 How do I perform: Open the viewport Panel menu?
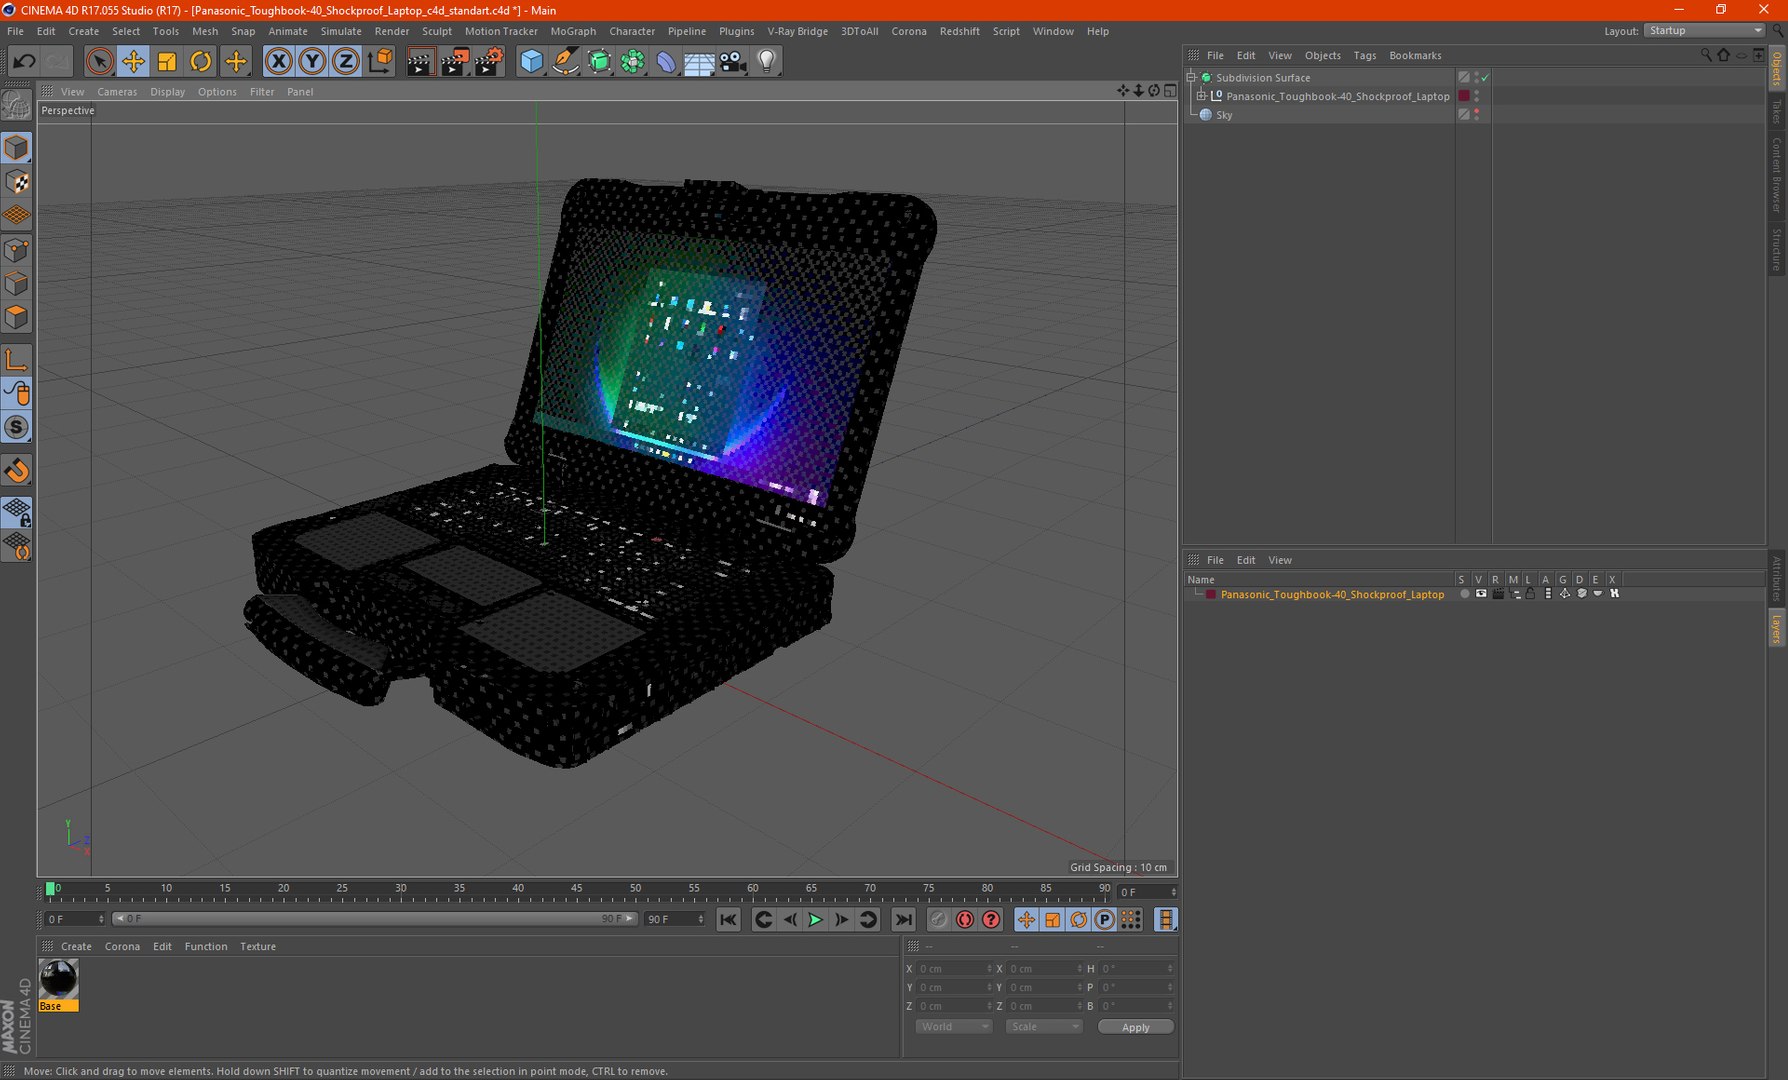300,92
